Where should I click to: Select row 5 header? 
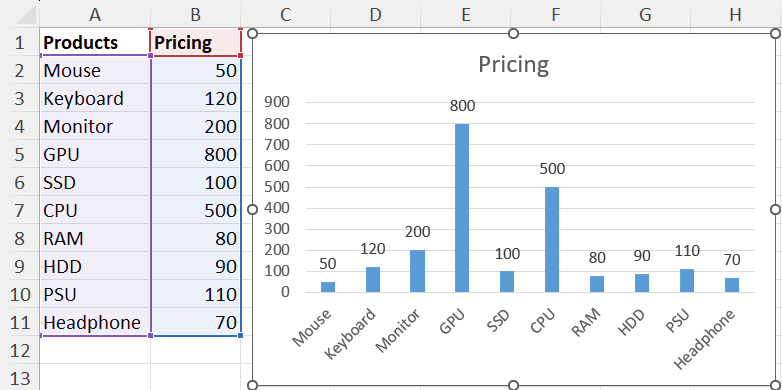click(19, 154)
